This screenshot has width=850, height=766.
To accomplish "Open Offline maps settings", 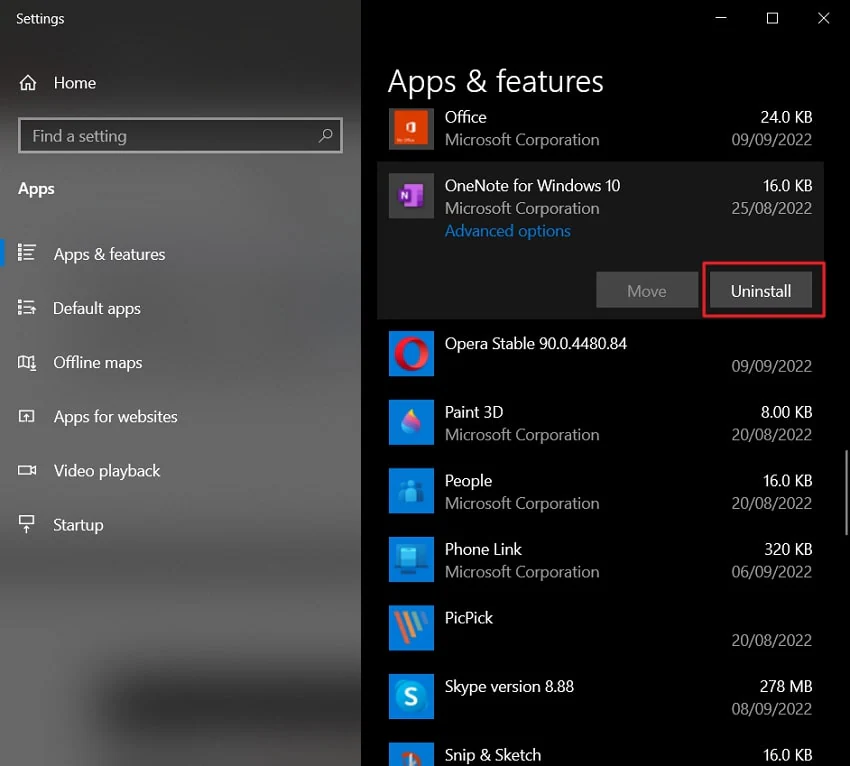I will [x=97, y=363].
